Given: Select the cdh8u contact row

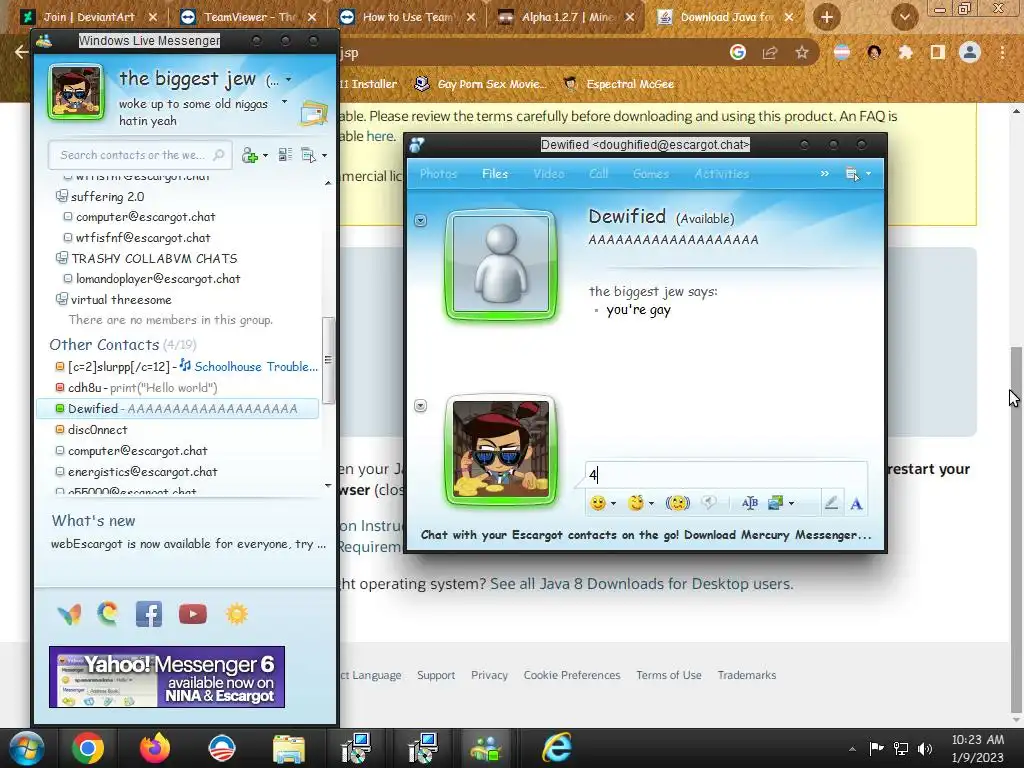Looking at the screenshot, I should pyautogui.click(x=178, y=388).
